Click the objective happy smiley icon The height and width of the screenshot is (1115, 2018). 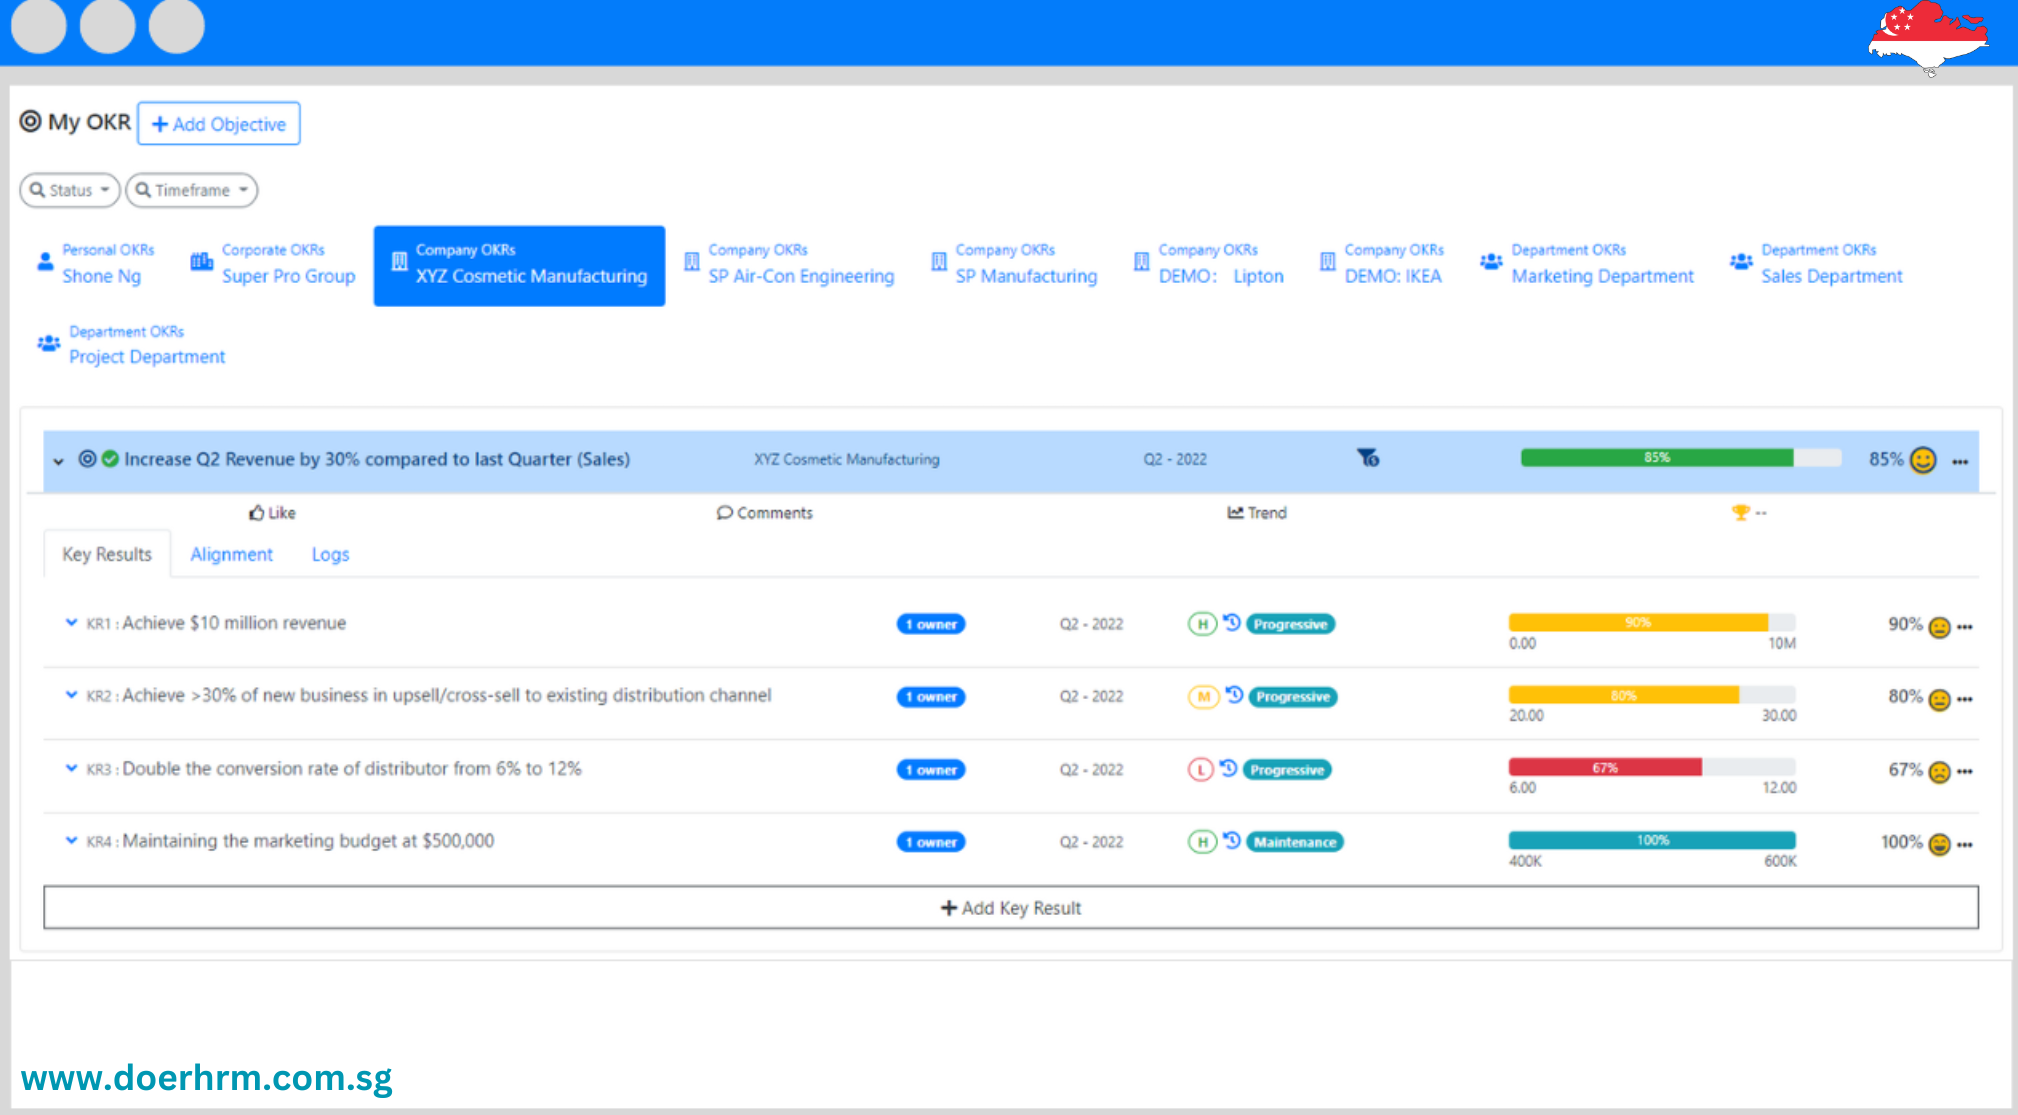(1923, 460)
